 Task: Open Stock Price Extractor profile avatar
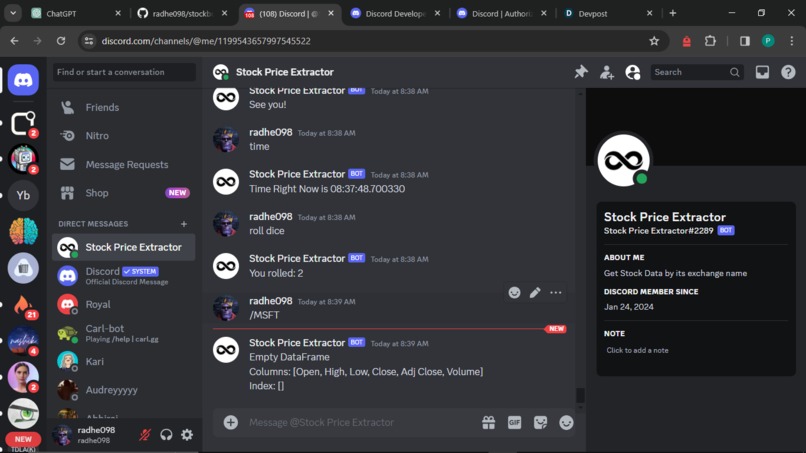[623, 160]
